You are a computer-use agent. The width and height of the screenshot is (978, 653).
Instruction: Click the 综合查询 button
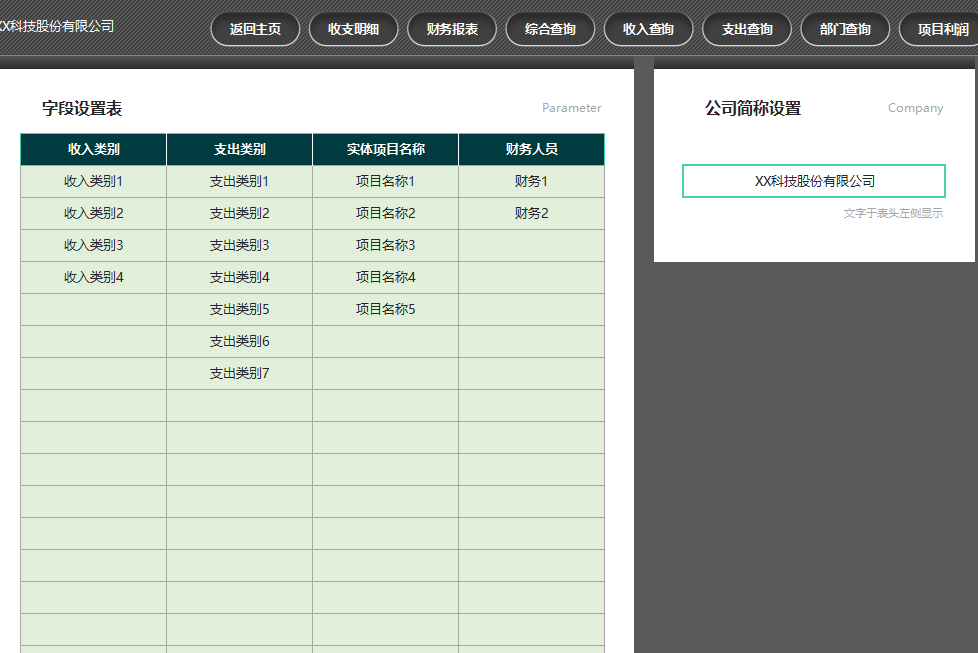[550, 29]
